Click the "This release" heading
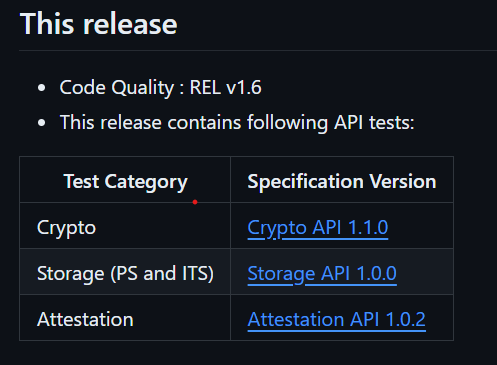Image resolution: width=497 pixels, height=365 pixels. tap(99, 24)
